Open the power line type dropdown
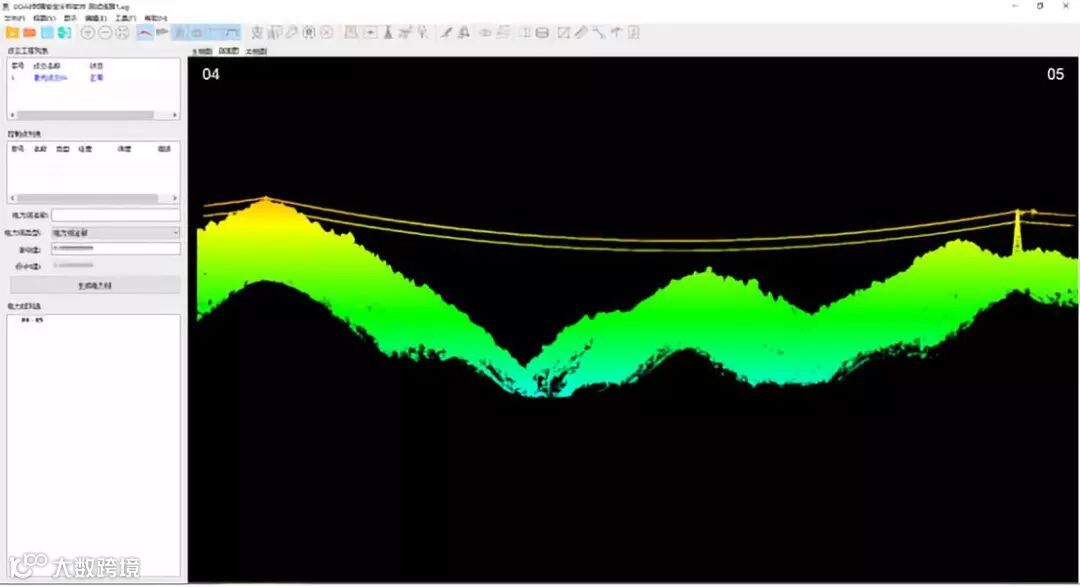The width and height of the screenshot is (1080, 587). click(x=116, y=233)
